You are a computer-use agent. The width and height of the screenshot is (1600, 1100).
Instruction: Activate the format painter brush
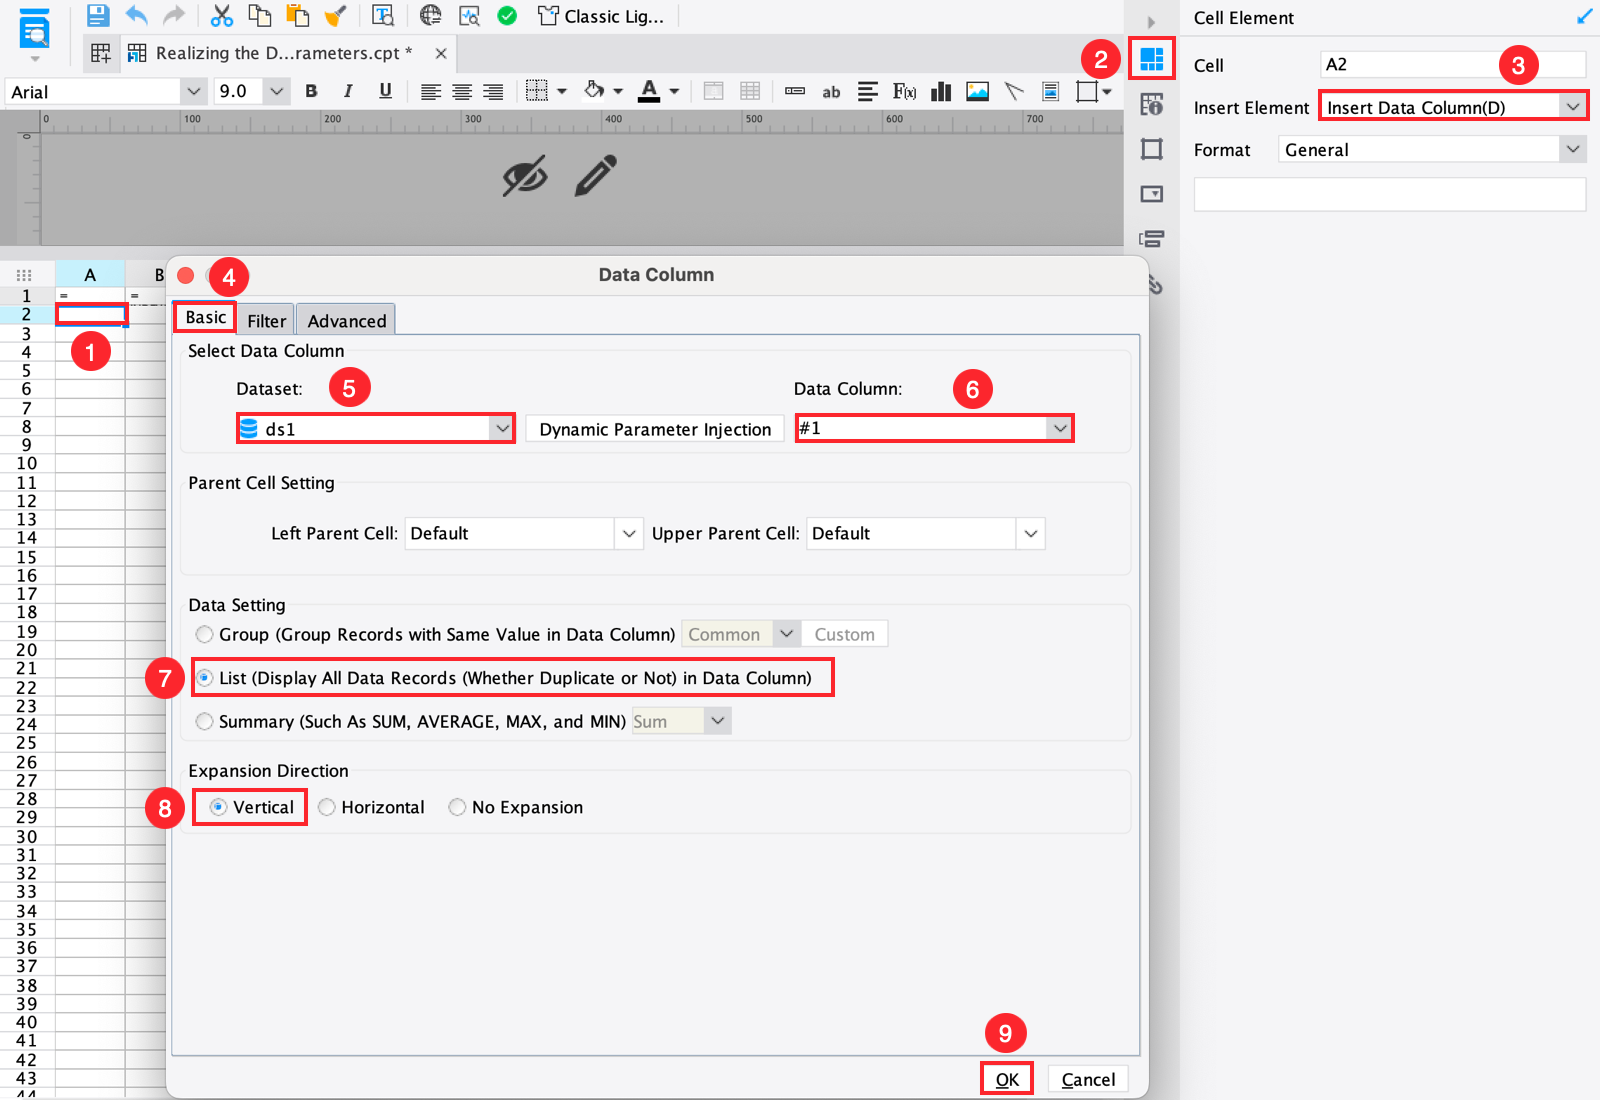click(x=335, y=15)
